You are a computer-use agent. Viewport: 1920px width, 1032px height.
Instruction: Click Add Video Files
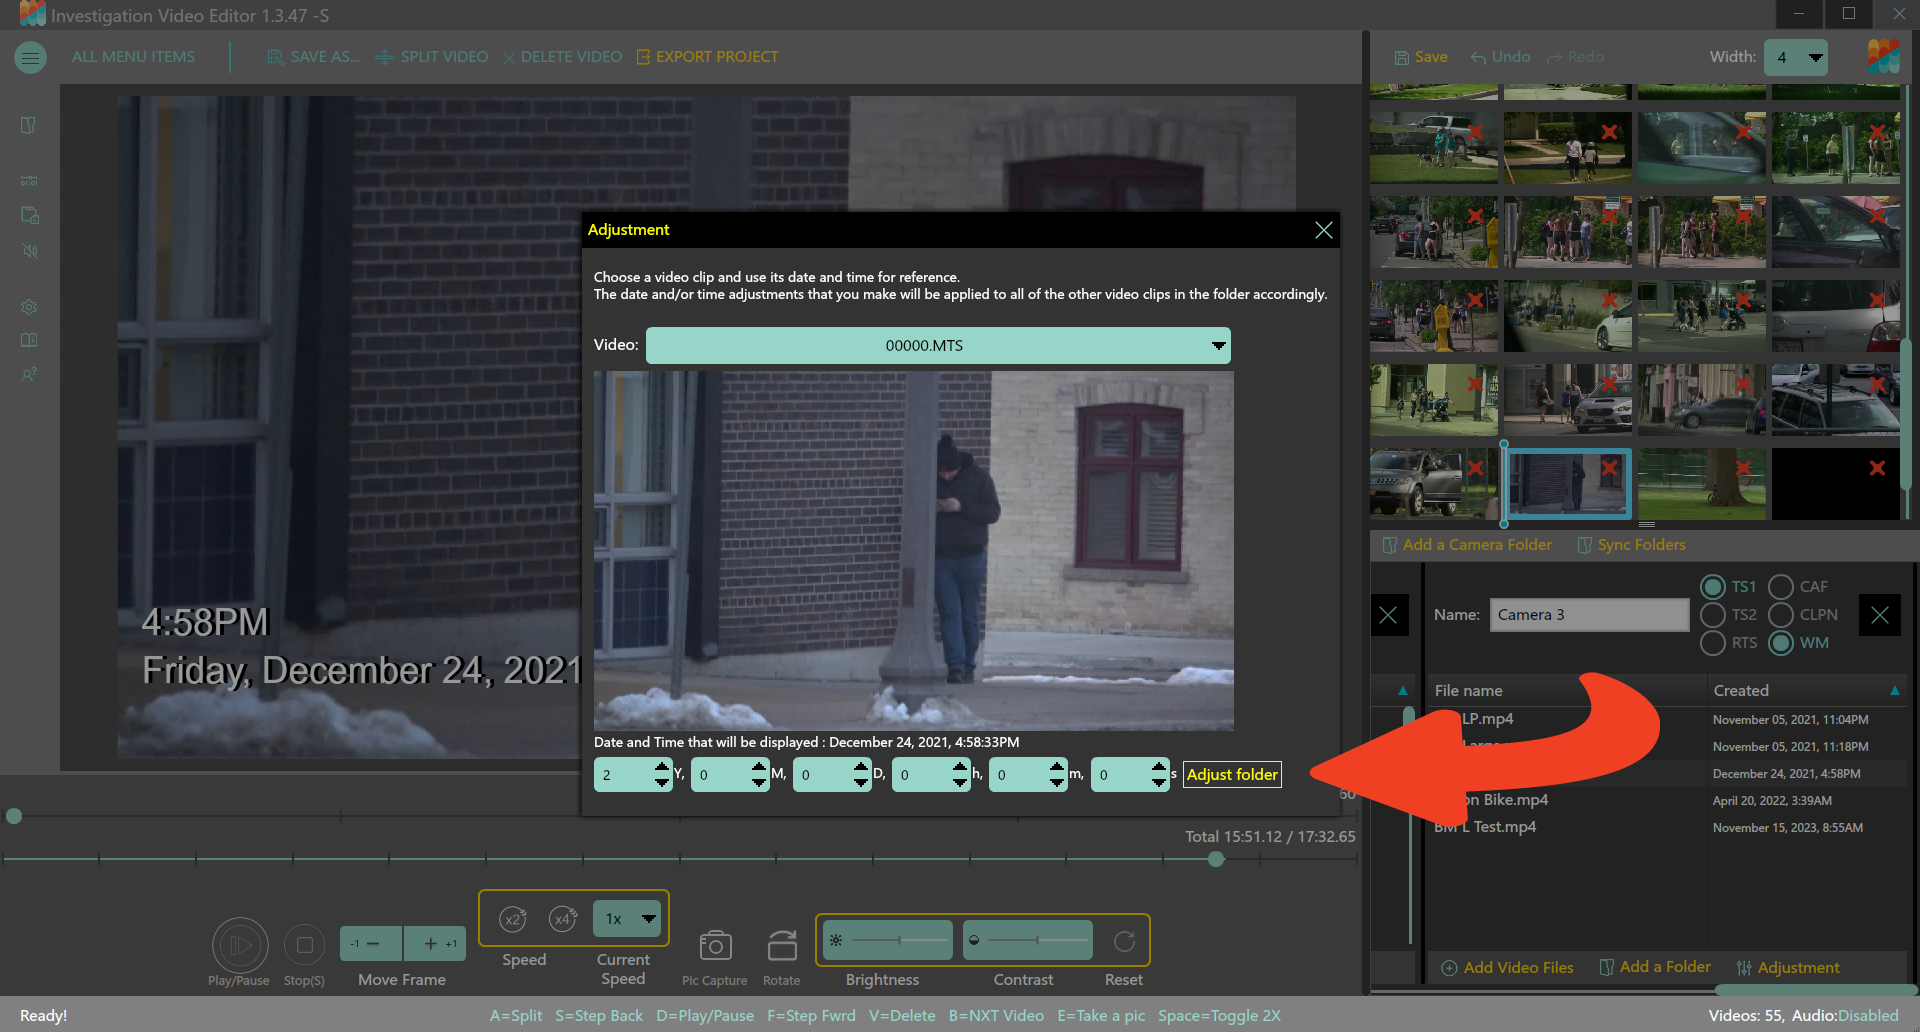click(x=1507, y=968)
